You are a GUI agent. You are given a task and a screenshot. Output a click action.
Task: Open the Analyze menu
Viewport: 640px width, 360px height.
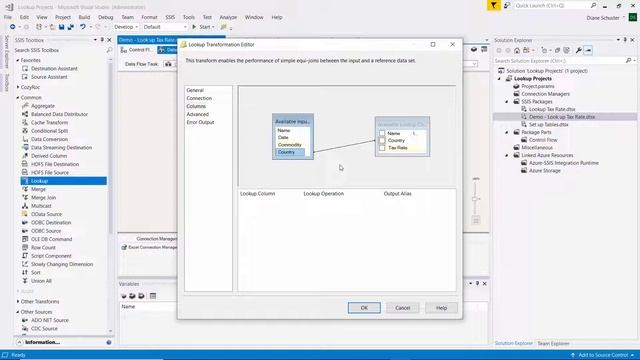(x=228, y=17)
